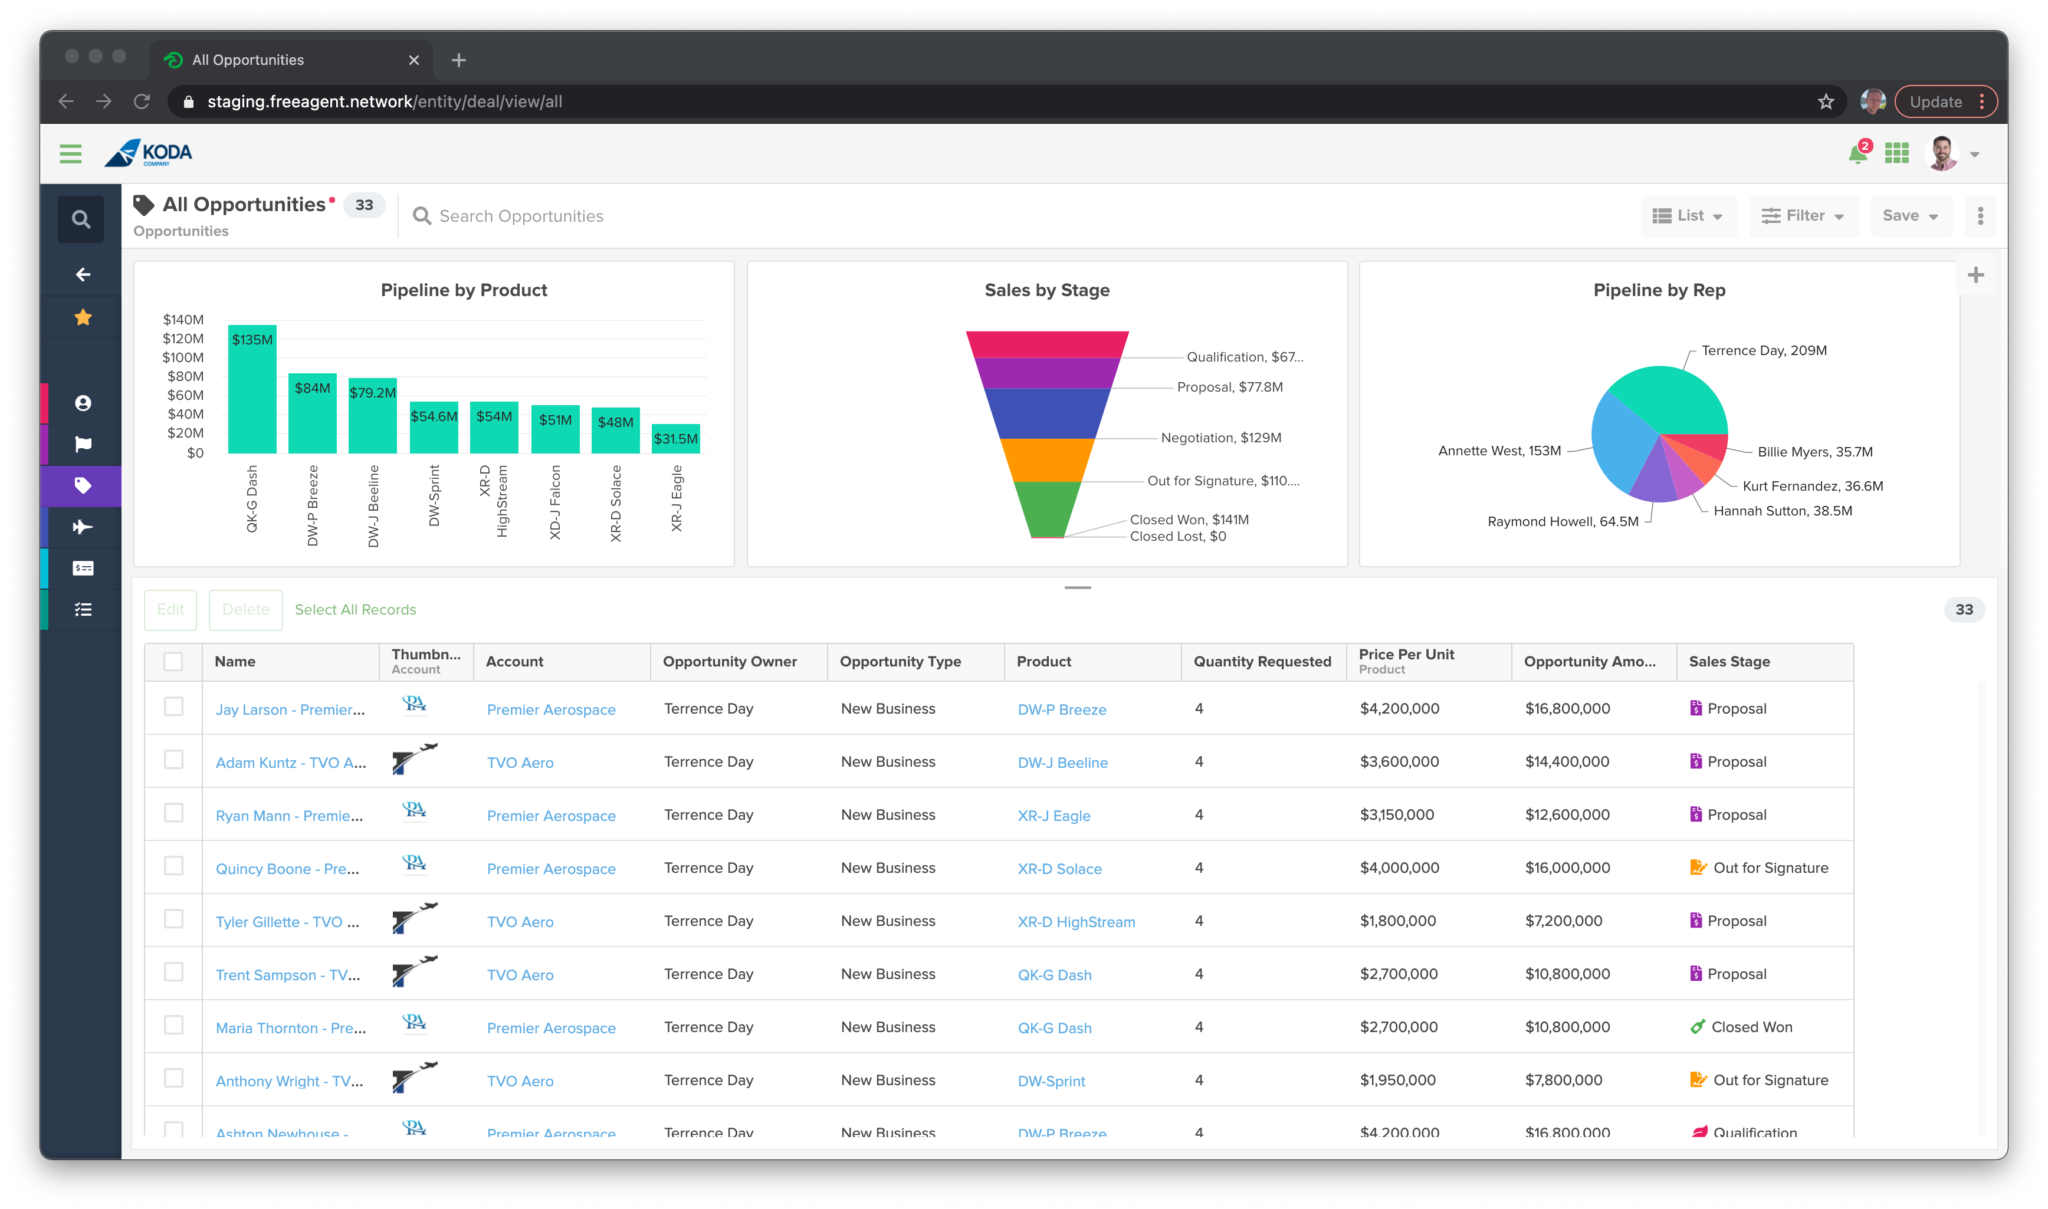This screenshot has height=1209, width=2048.
Task: Bookmark page with the star icon
Action: (x=1826, y=101)
